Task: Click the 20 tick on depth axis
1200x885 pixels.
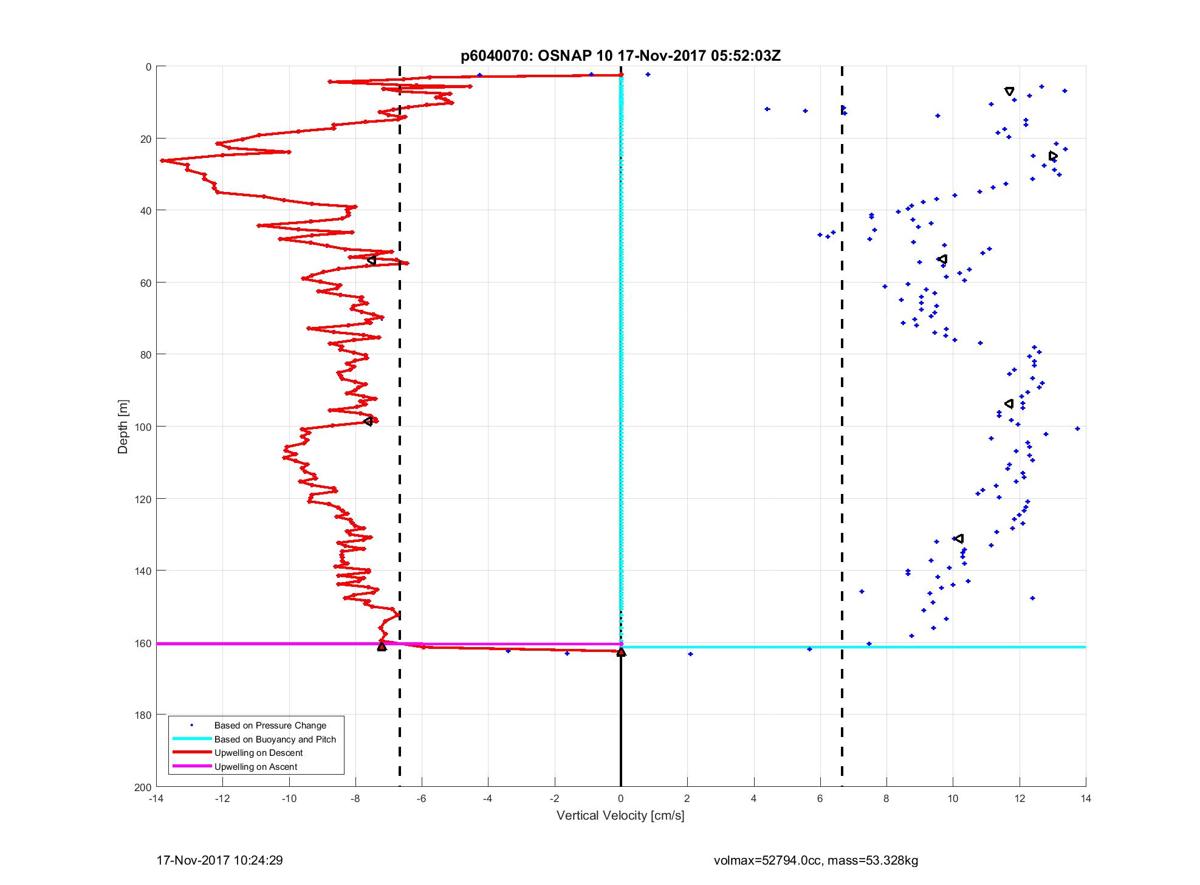Action: tap(145, 139)
